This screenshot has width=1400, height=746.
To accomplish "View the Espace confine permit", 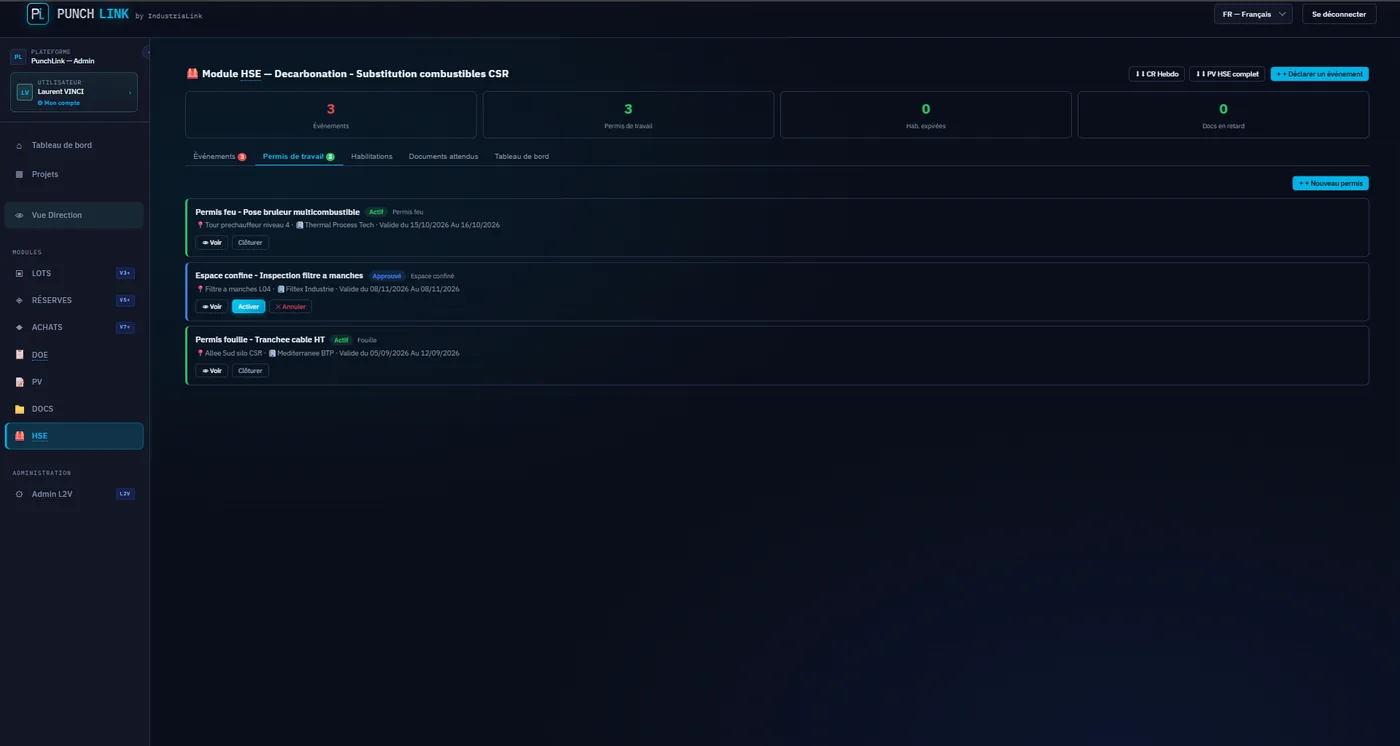I will pos(212,306).
